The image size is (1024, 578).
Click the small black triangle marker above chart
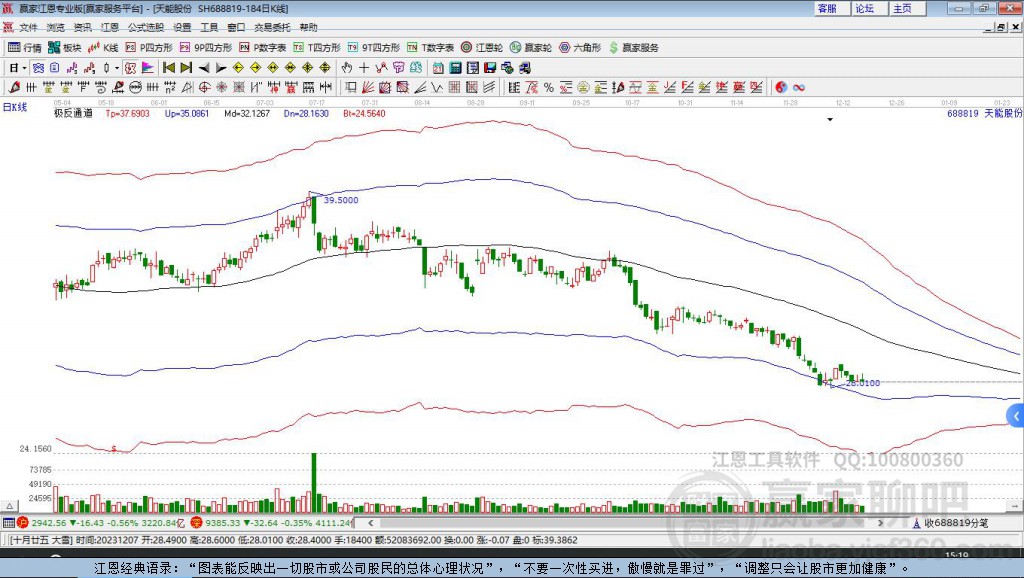click(830, 120)
